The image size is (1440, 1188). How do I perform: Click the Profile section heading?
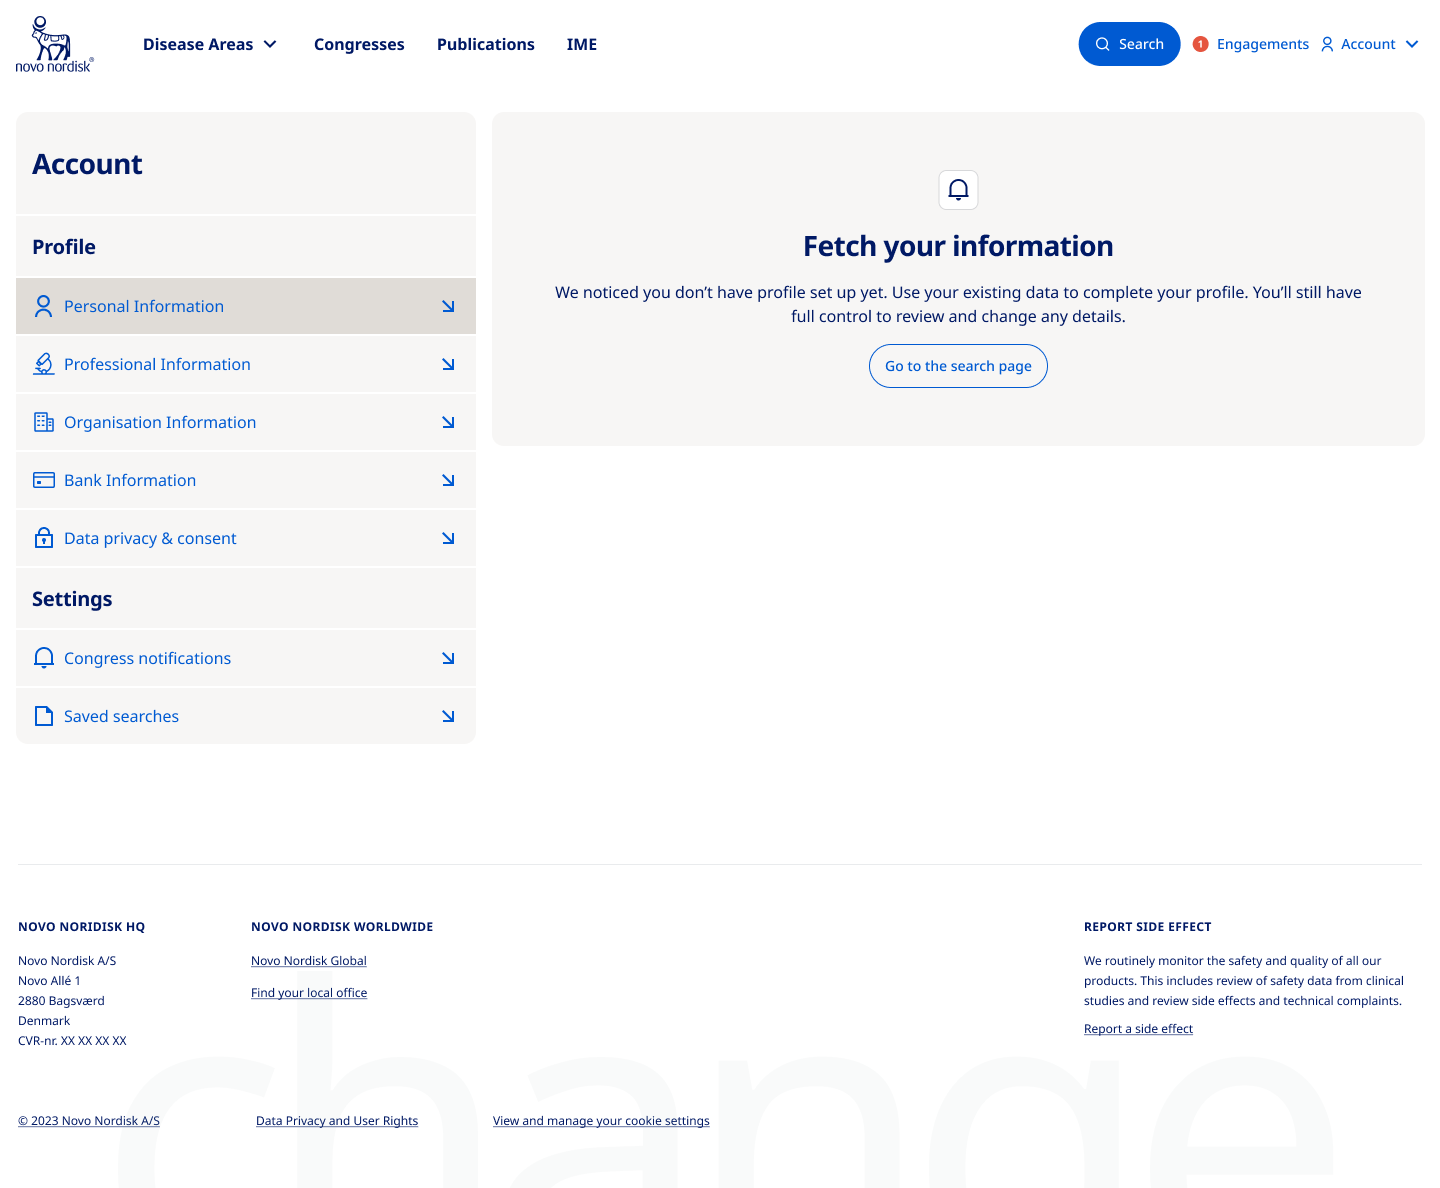64,247
